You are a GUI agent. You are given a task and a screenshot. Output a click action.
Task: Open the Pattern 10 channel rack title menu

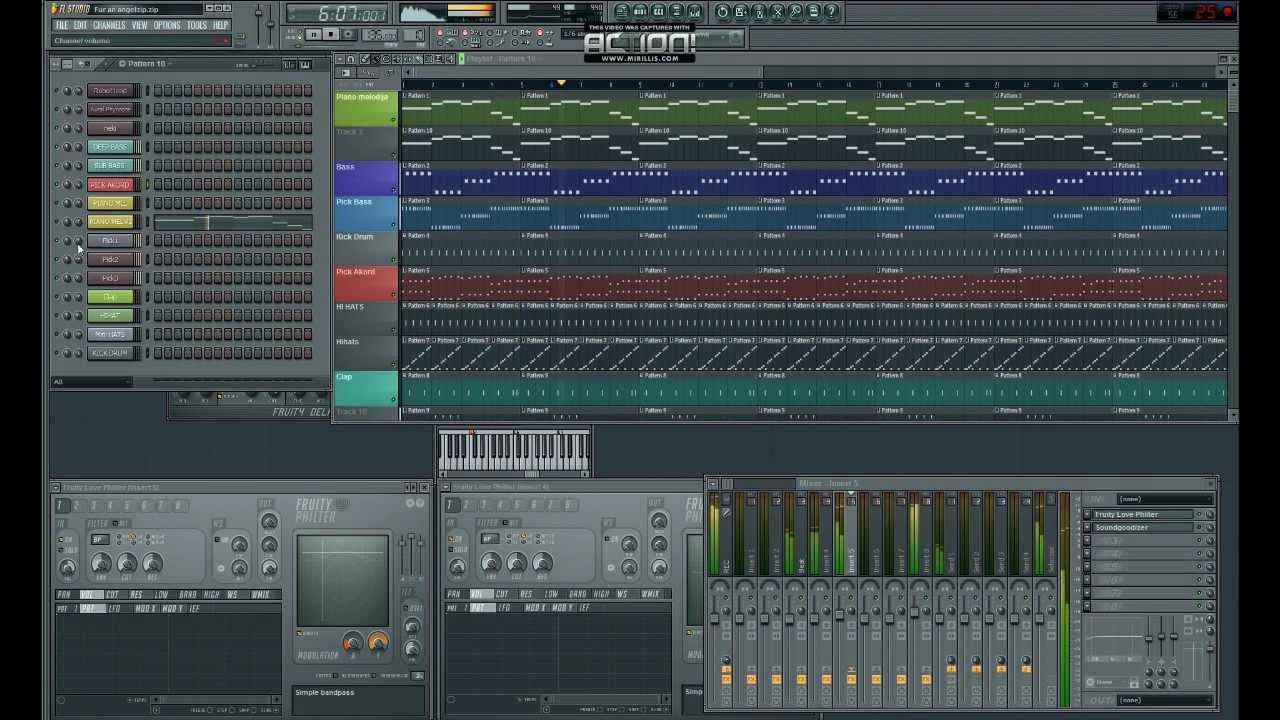point(146,64)
